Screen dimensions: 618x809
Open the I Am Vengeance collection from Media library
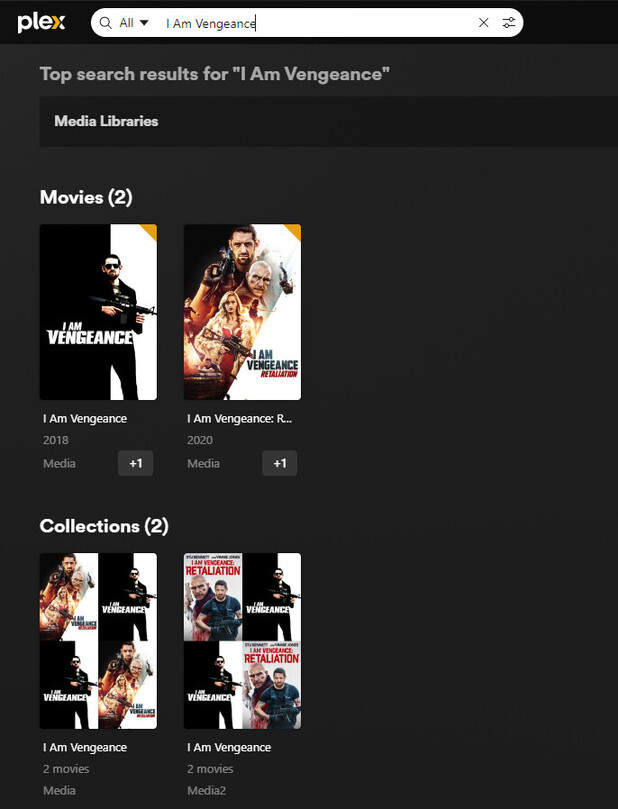tap(99, 641)
